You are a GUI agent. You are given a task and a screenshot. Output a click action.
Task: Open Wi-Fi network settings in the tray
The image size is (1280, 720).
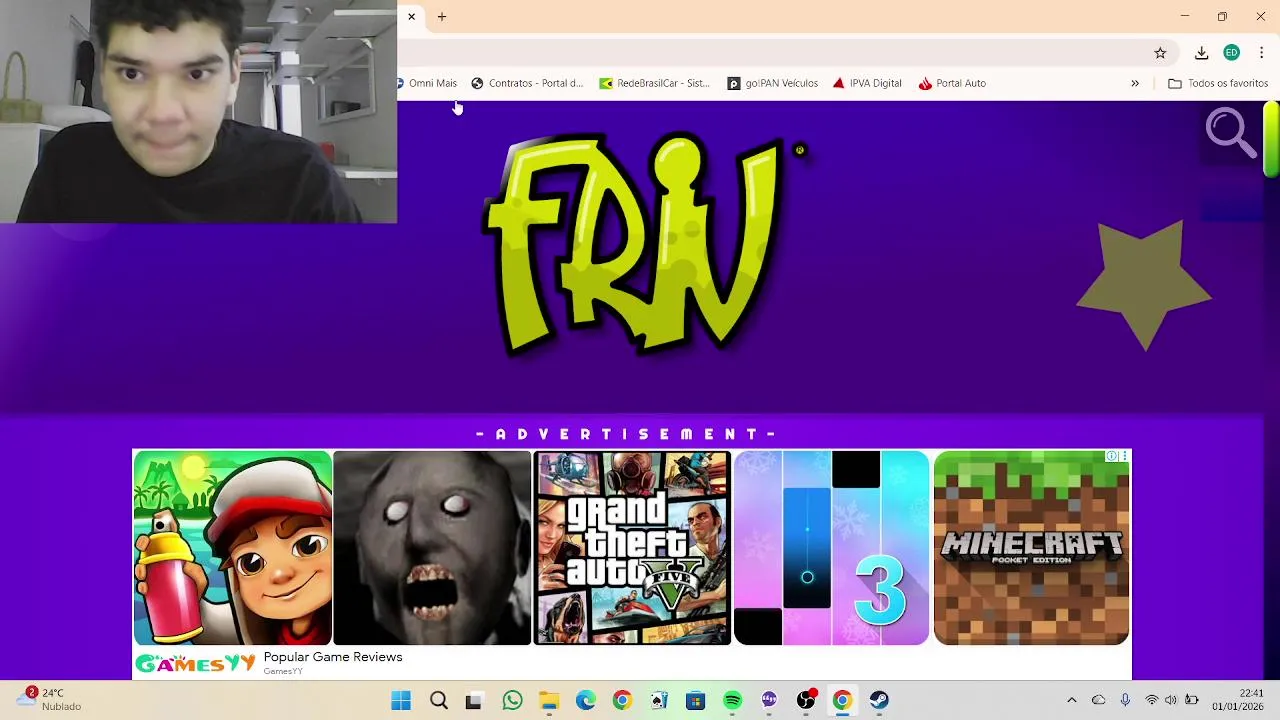[1152, 700]
